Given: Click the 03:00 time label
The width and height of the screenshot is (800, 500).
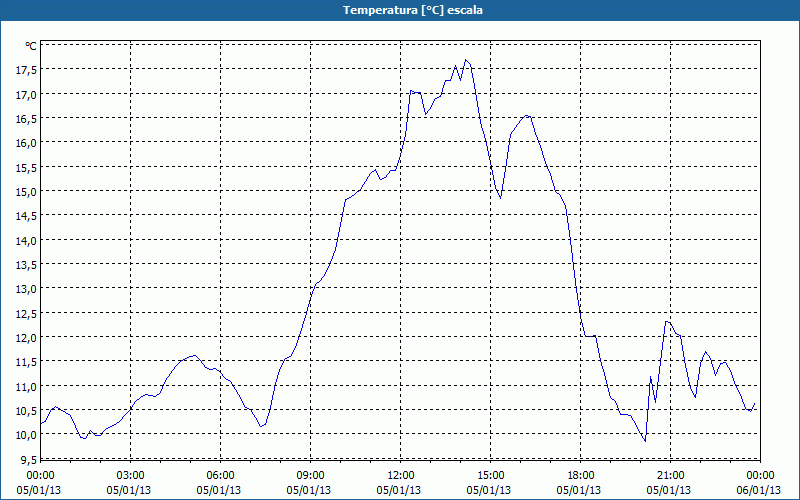Looking at the screenshot, I should 131,476.
